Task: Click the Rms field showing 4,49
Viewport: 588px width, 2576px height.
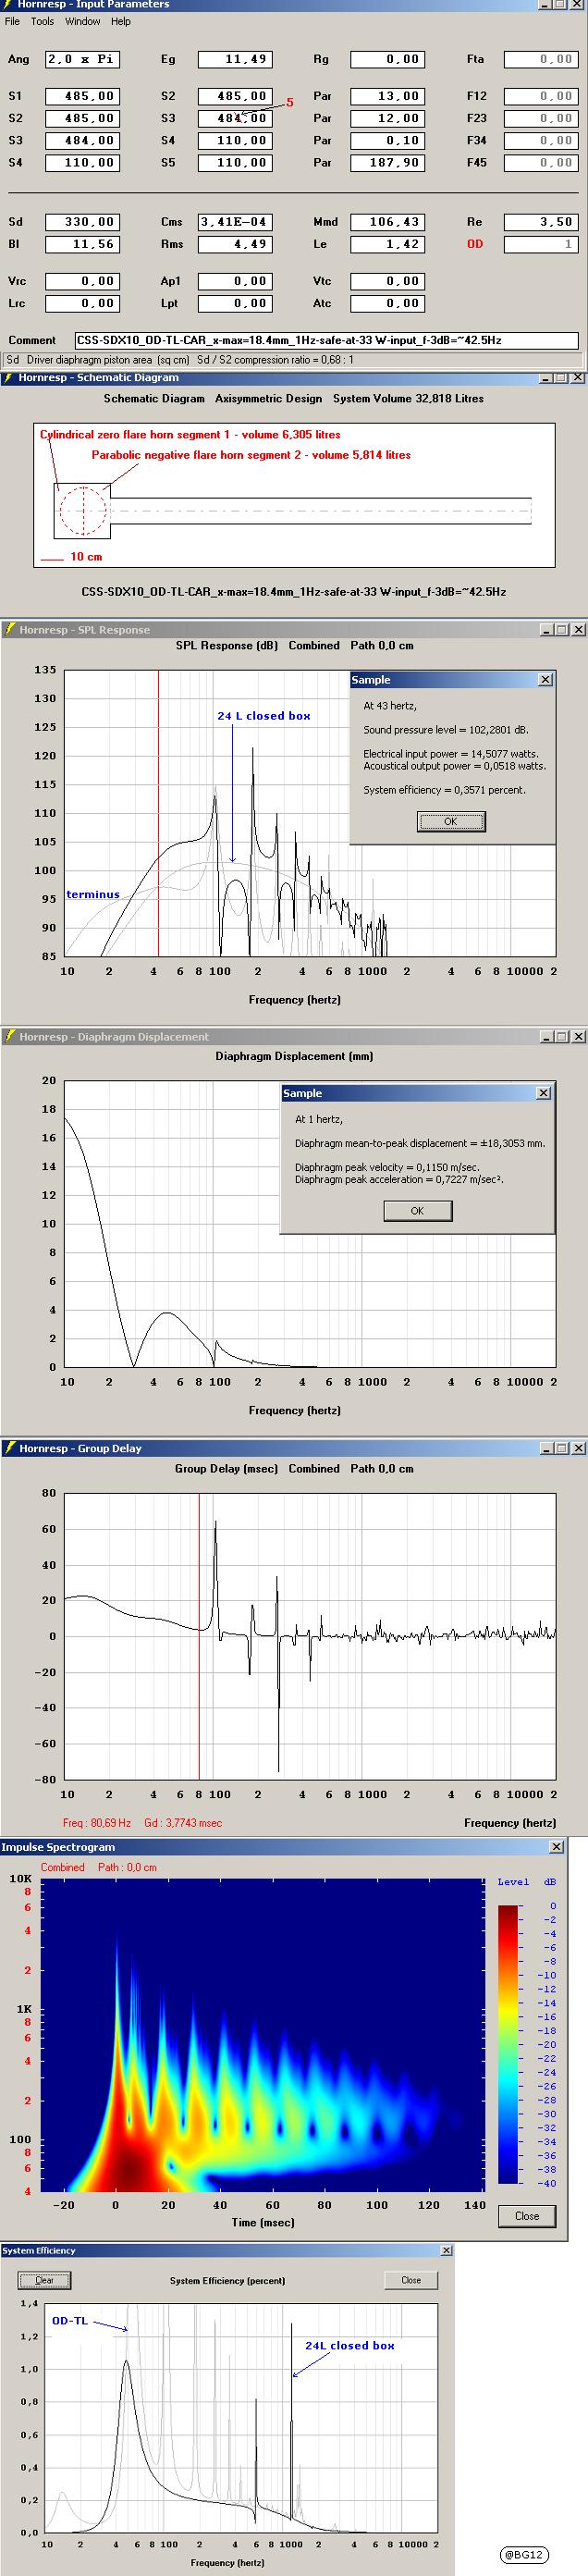Action: (x=234, y=244)
